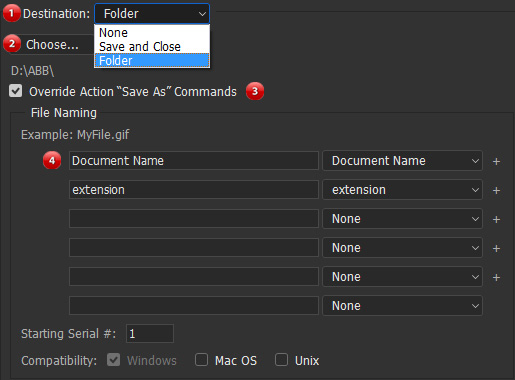
Task: Click the empty fourth-row file naming field
Action: coord(194,248)
